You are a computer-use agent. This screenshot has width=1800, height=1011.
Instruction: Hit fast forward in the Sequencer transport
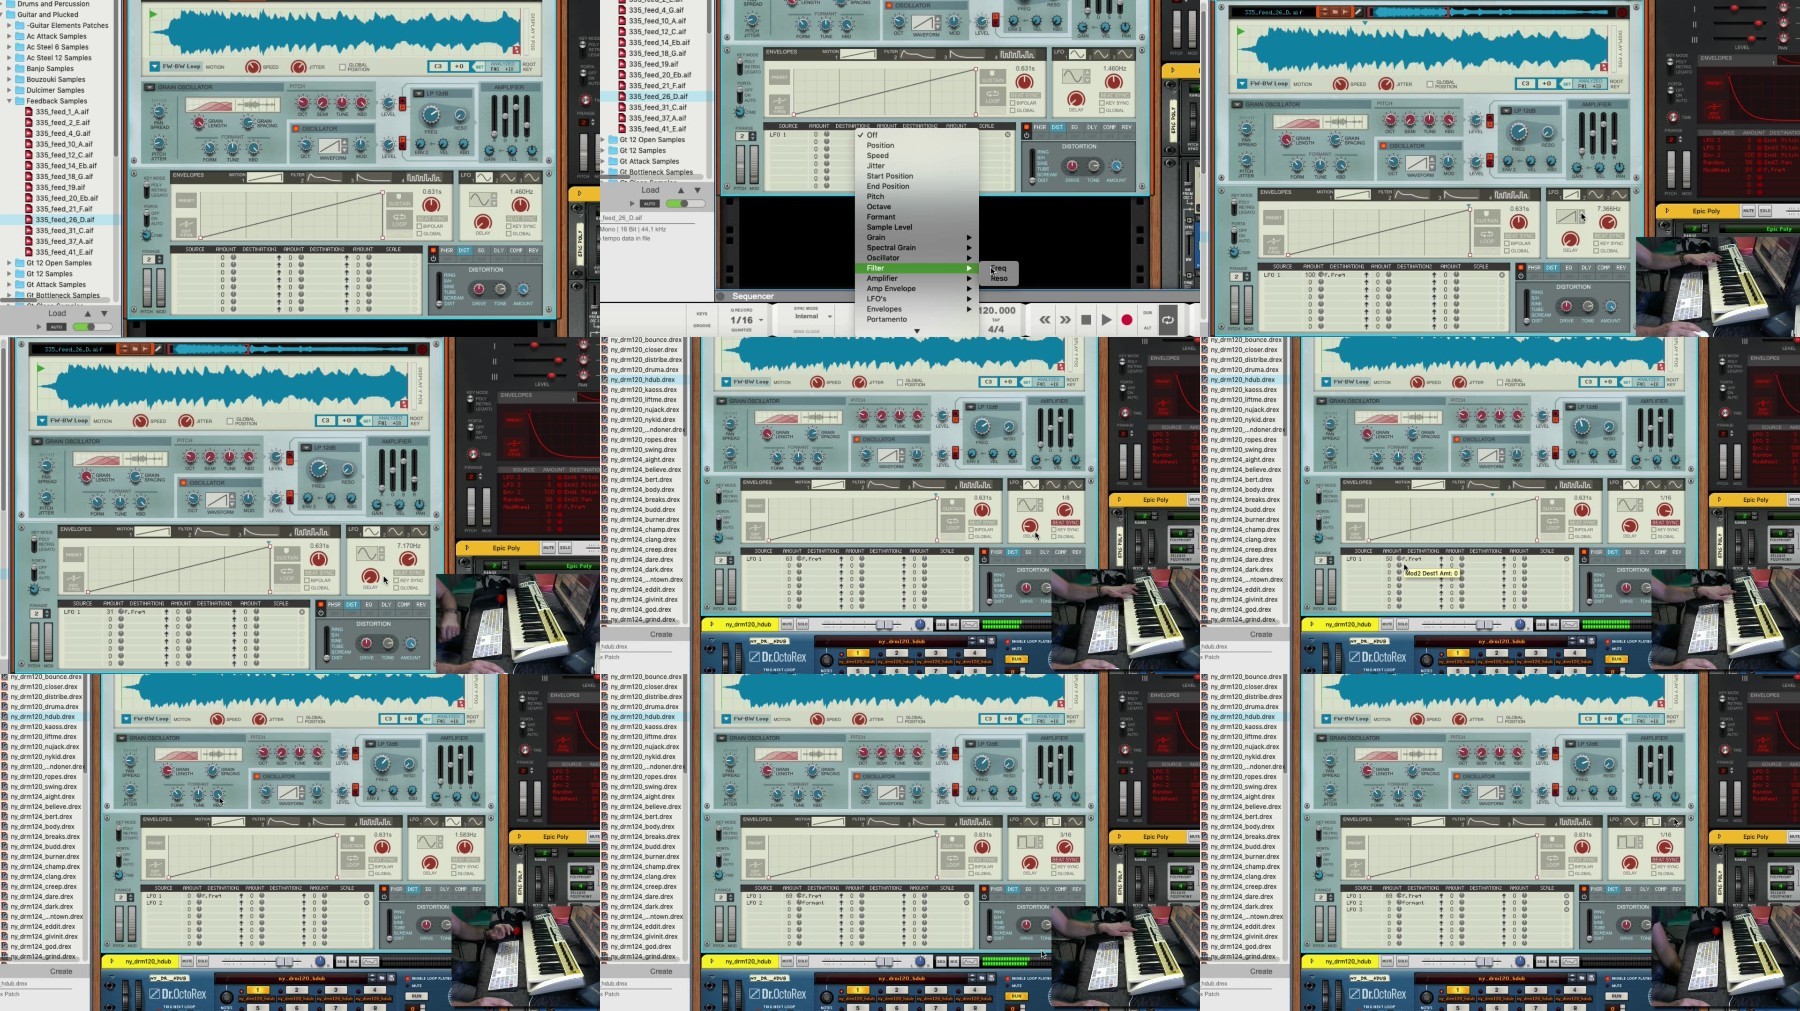coord(1065,320)
